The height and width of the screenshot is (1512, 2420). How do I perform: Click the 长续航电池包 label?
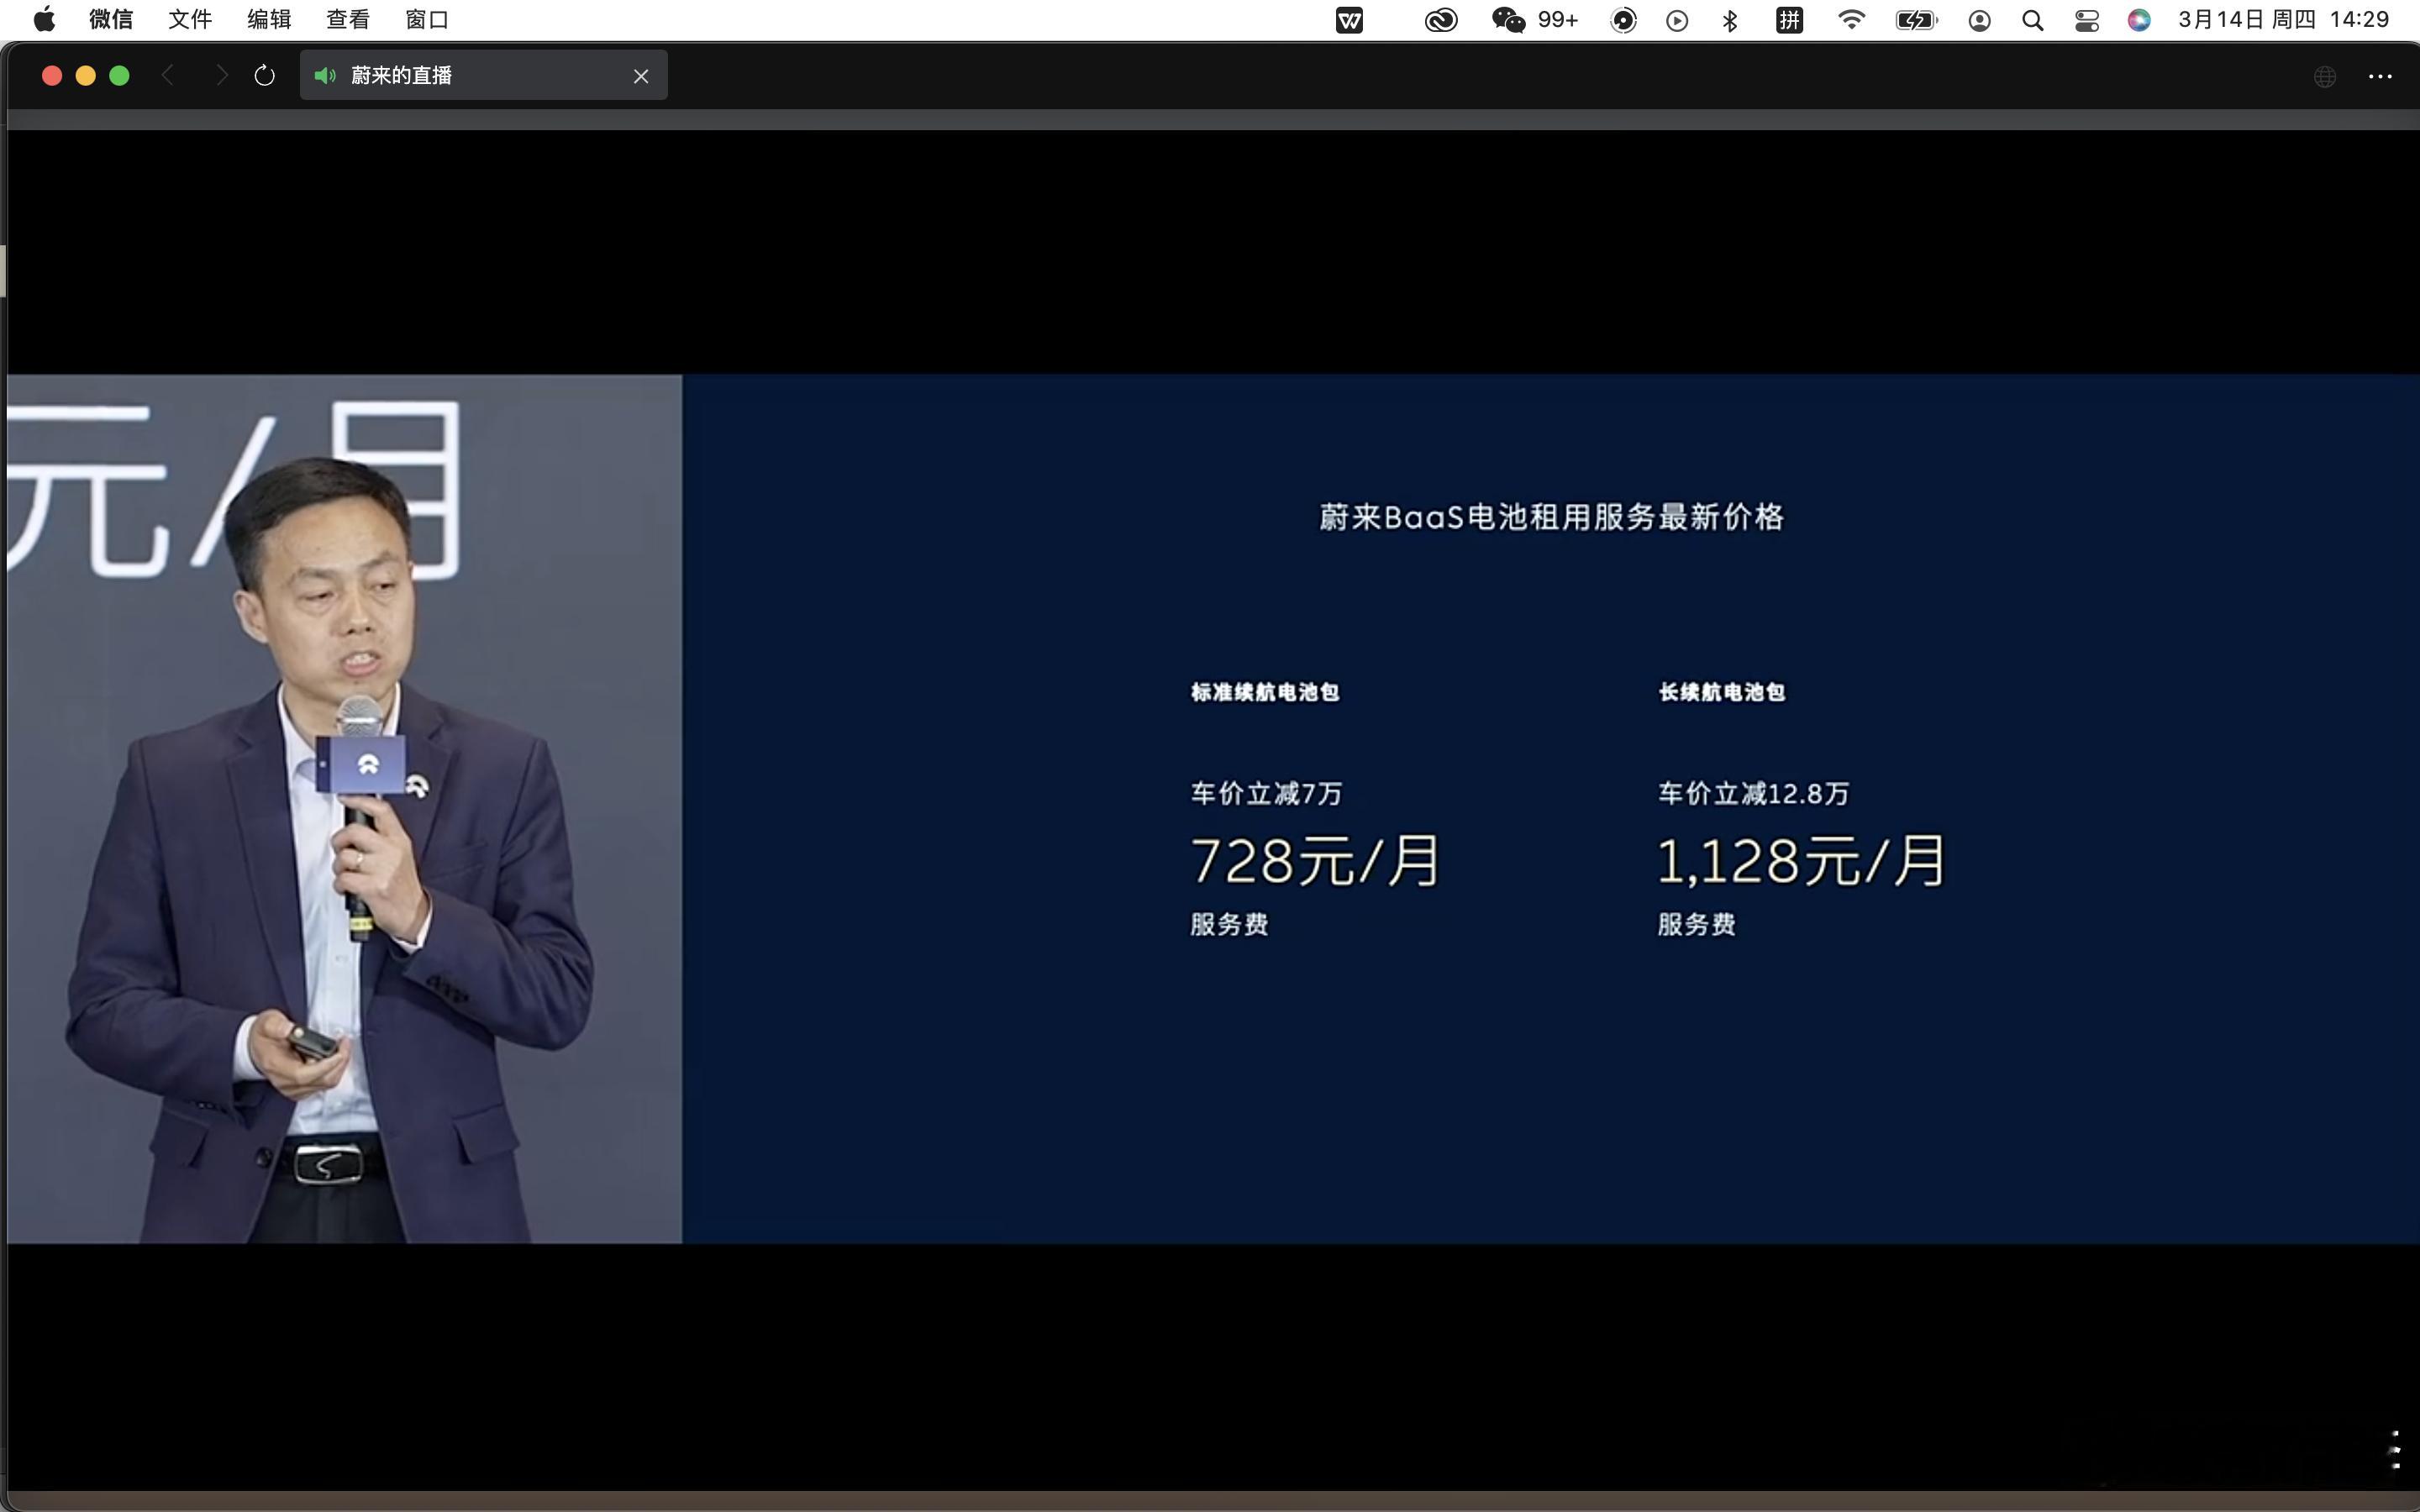pyautogui.click(x=1721, y=692)
